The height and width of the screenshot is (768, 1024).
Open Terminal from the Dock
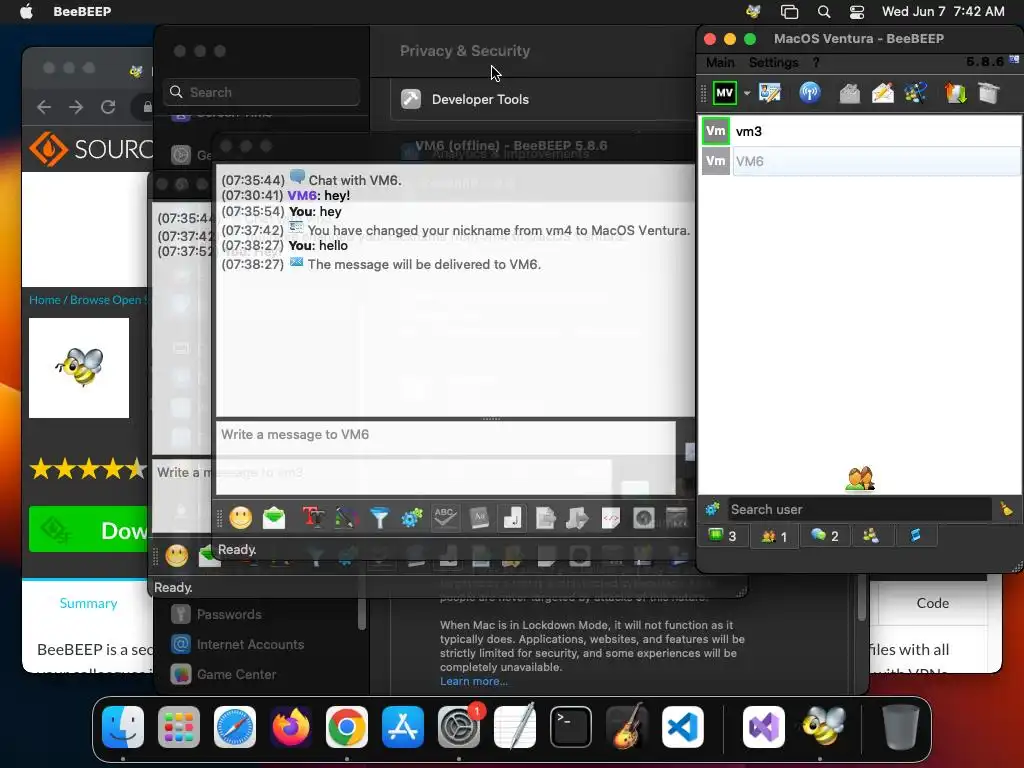point(571,727)
